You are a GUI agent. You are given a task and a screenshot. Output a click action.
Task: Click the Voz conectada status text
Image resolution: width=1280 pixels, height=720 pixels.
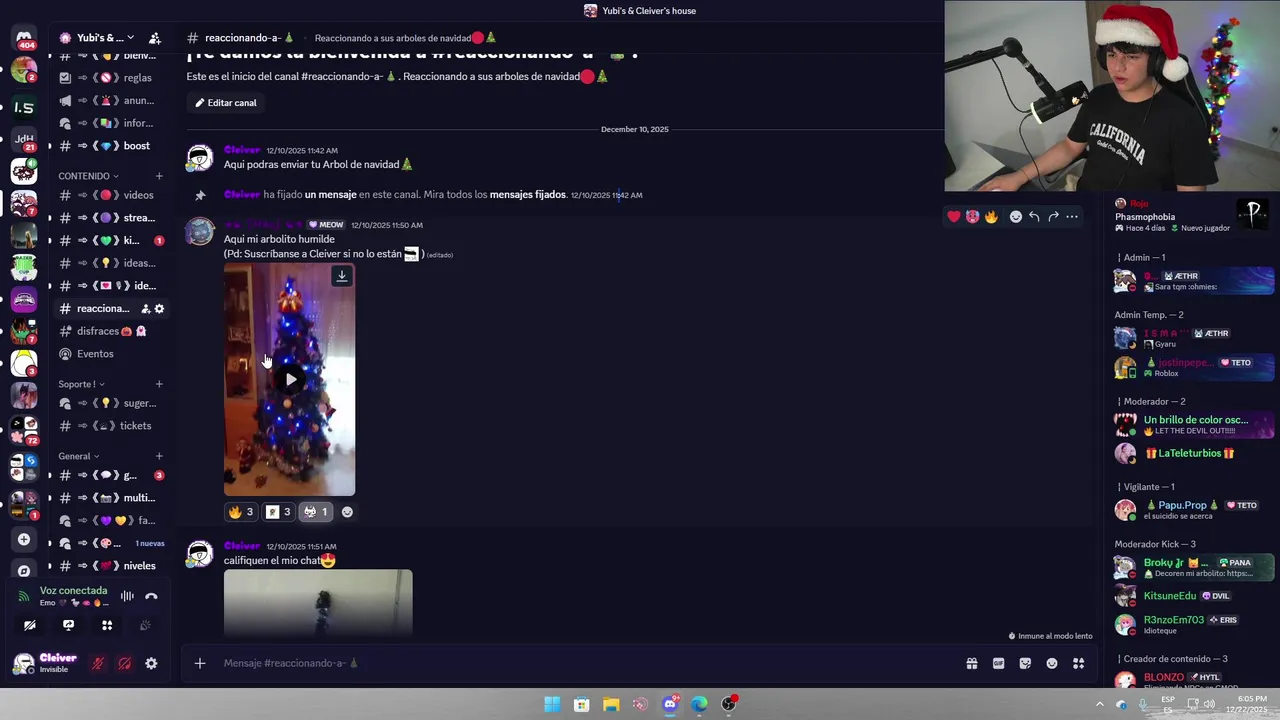73,591
